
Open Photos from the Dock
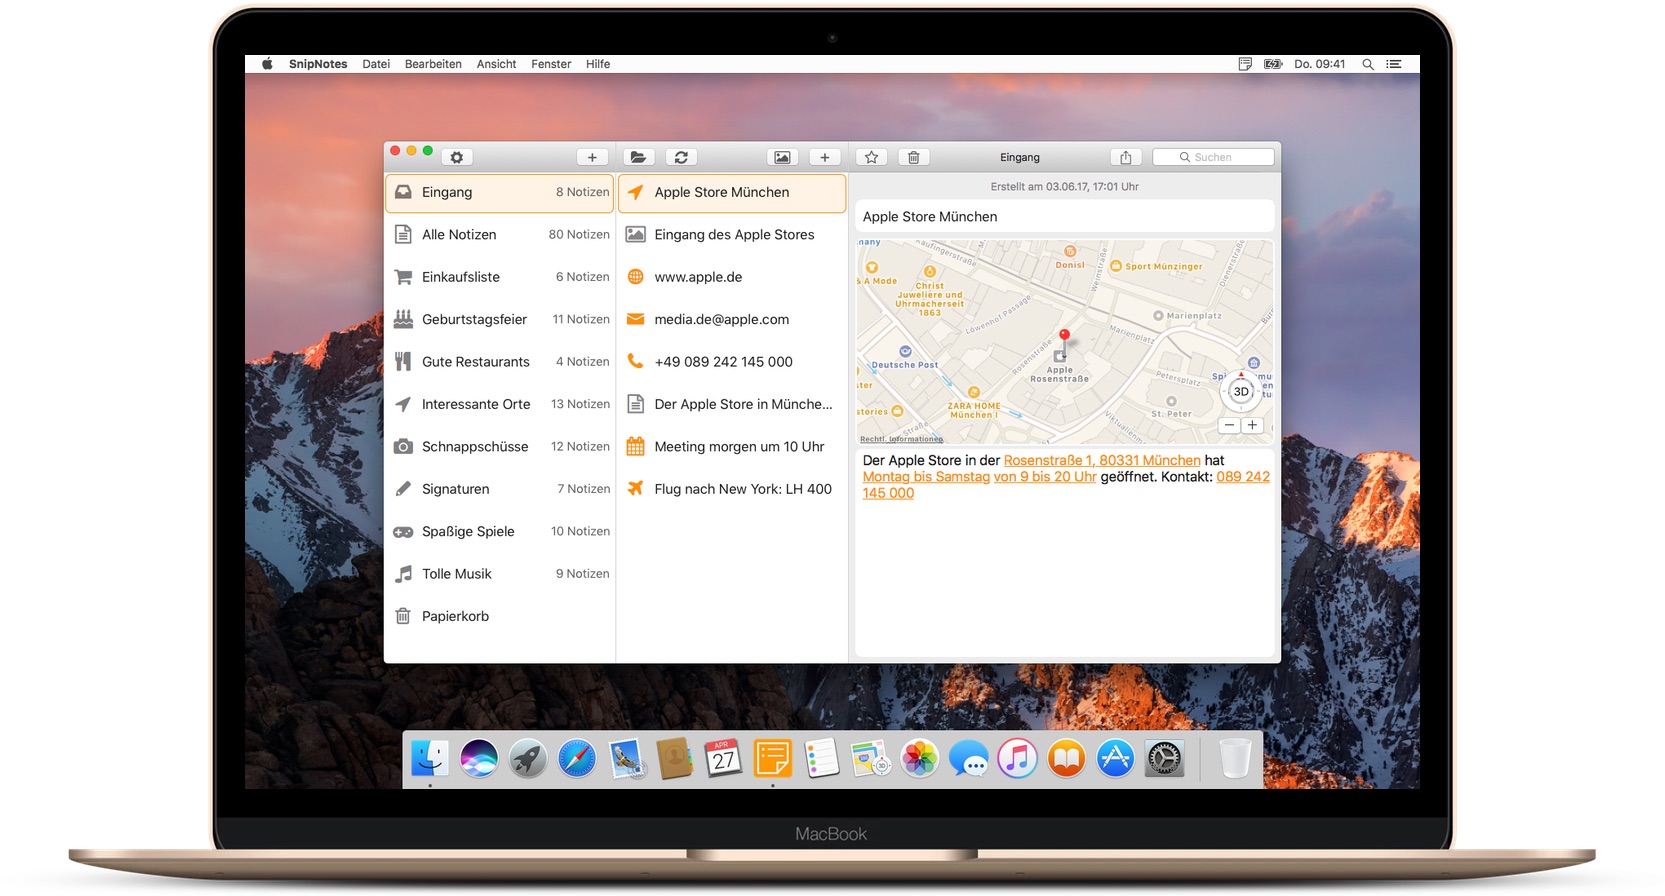[920, 759]
